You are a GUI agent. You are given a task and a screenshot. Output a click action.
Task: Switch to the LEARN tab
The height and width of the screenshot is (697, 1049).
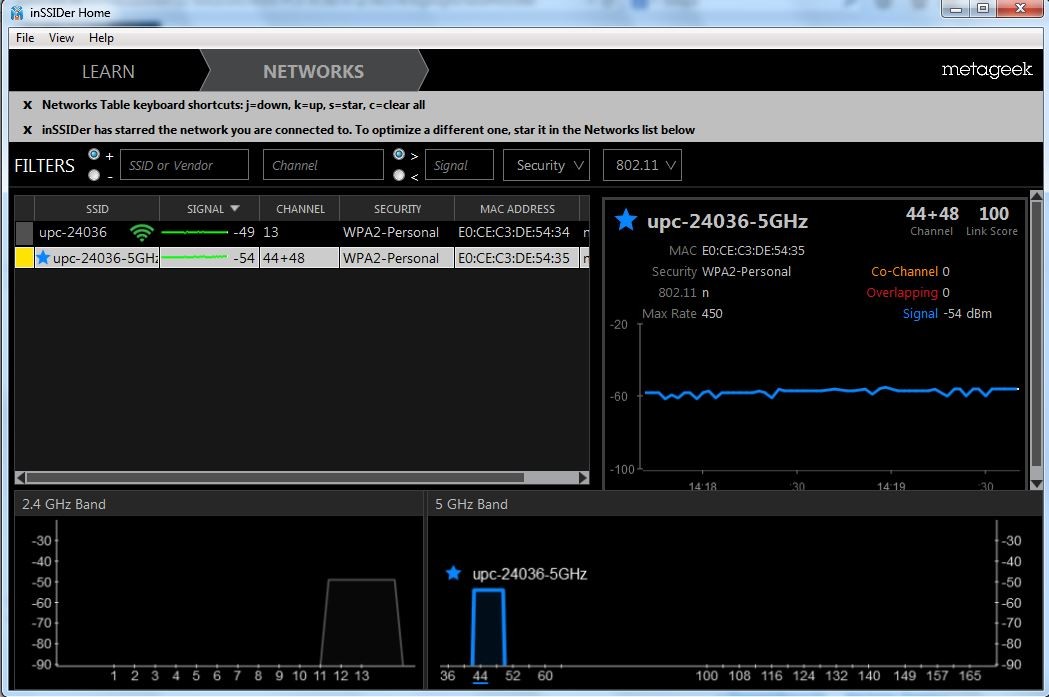click(108, 72)
